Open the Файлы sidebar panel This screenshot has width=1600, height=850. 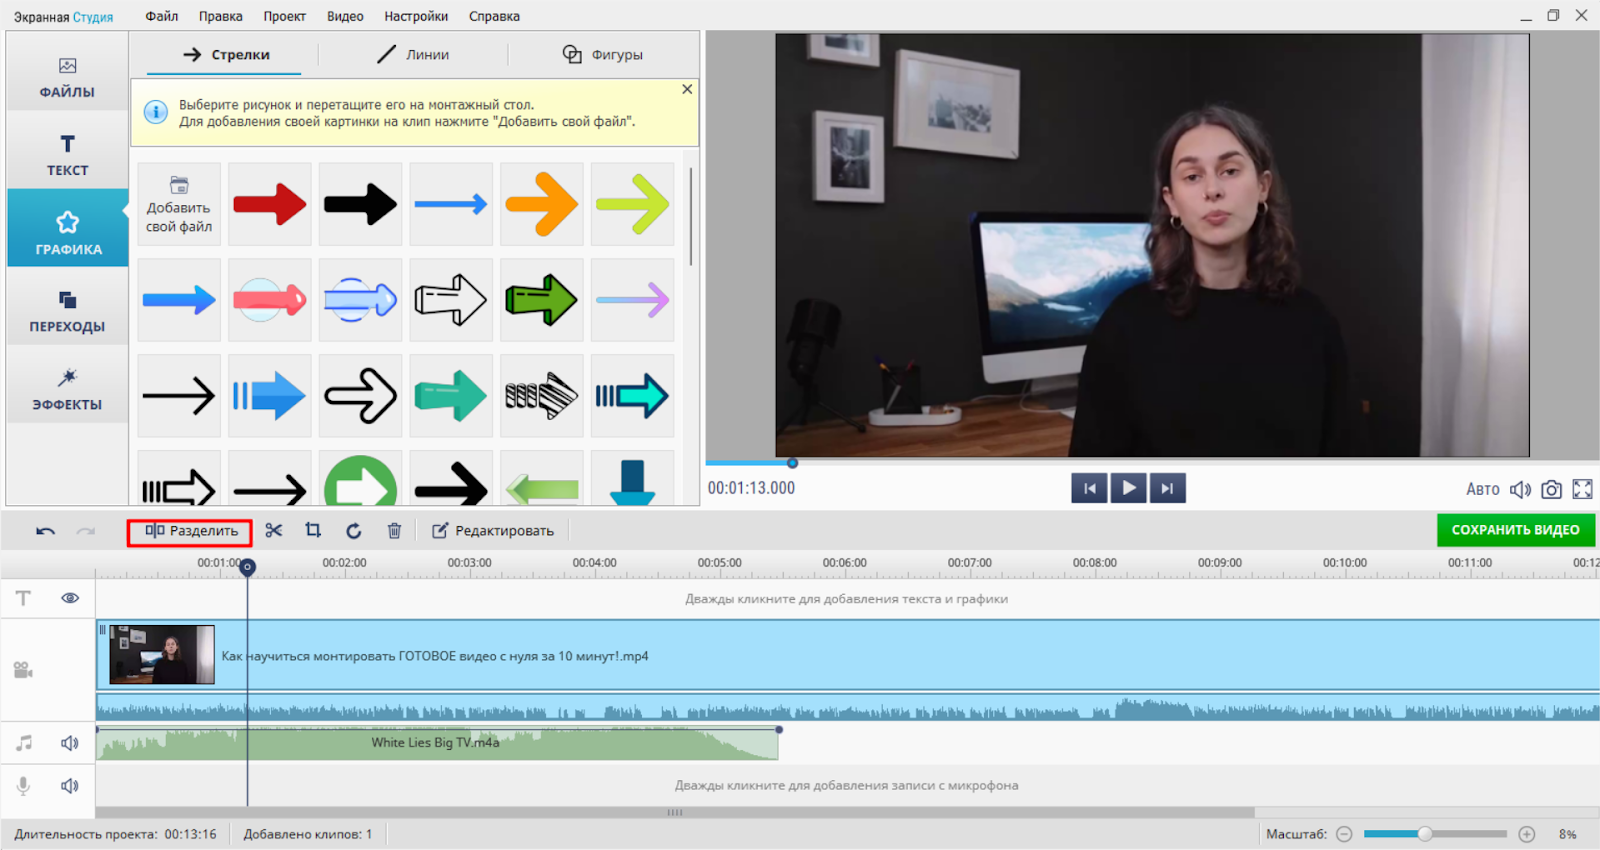pyautogui.click(x=67, y=78)
